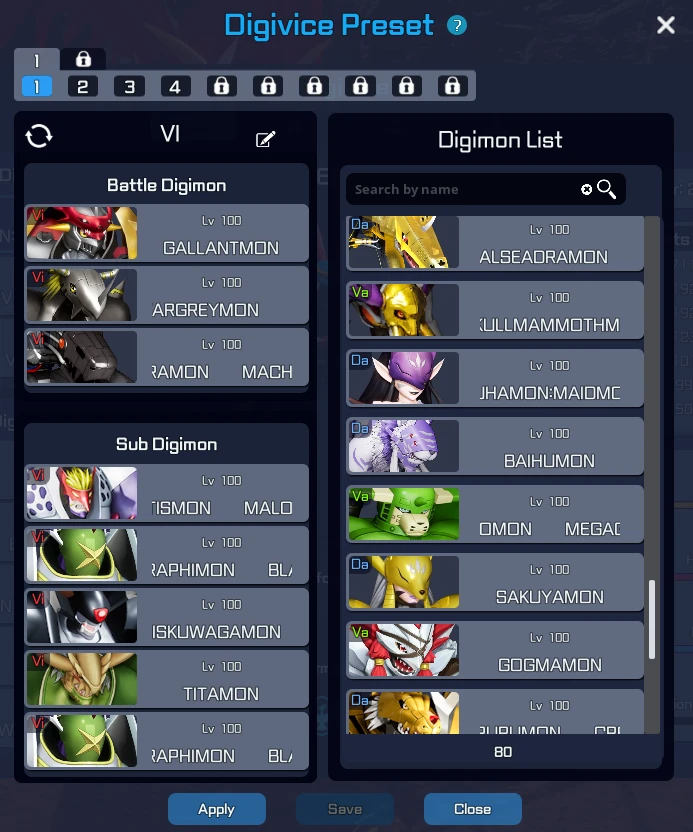Screen dimensions: 693x832
Task: Select Titamon in Sub Digimon
Action: pyautogui.click(x=167, y=679)
